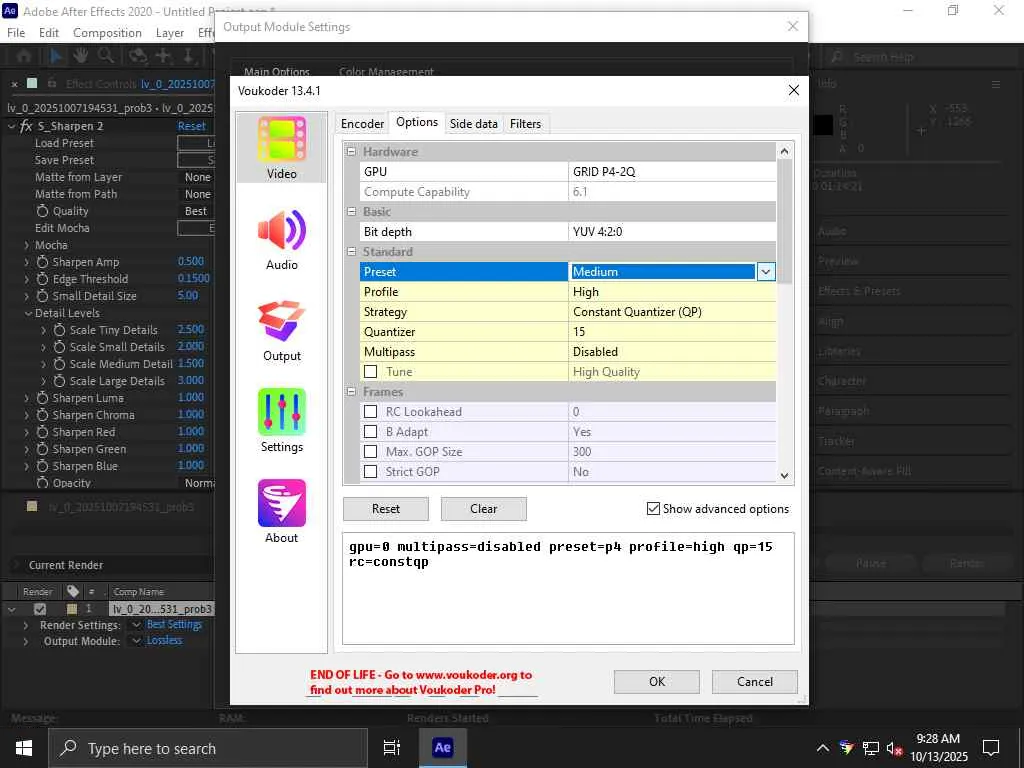This screenshot has width=1024, height=768.
Task: Click the Reset button in Voukoder
Action: point(386,509)
